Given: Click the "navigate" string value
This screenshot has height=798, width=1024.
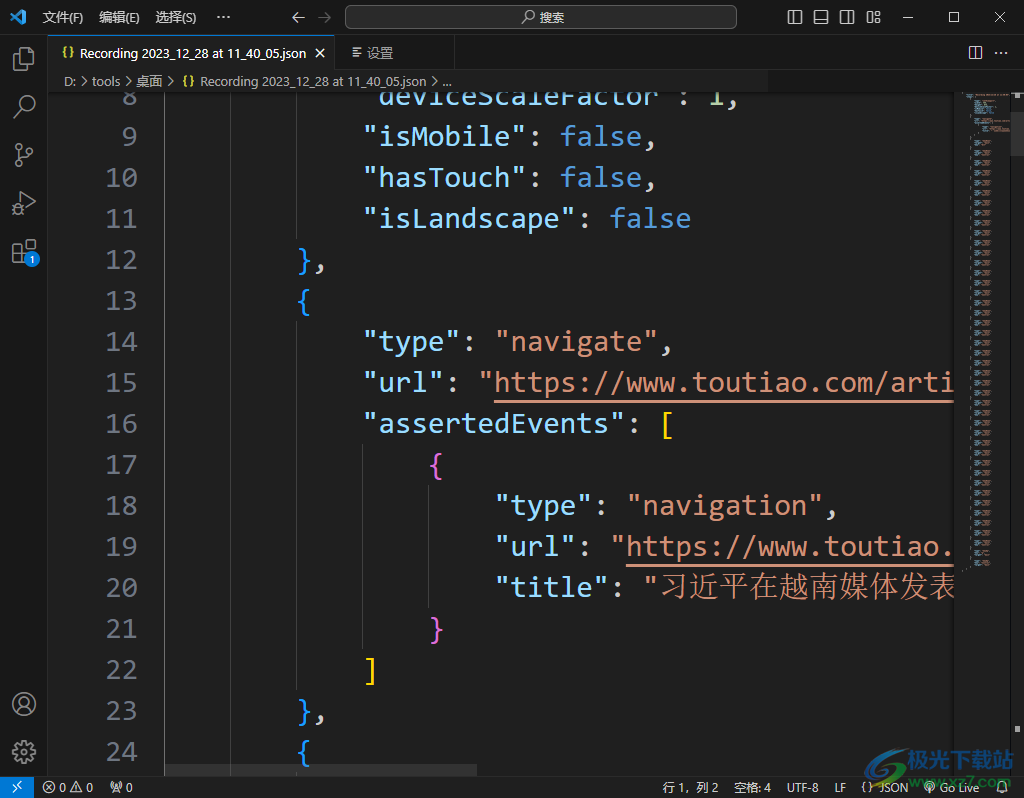Looking at the screenshot, I should (577, 342).
